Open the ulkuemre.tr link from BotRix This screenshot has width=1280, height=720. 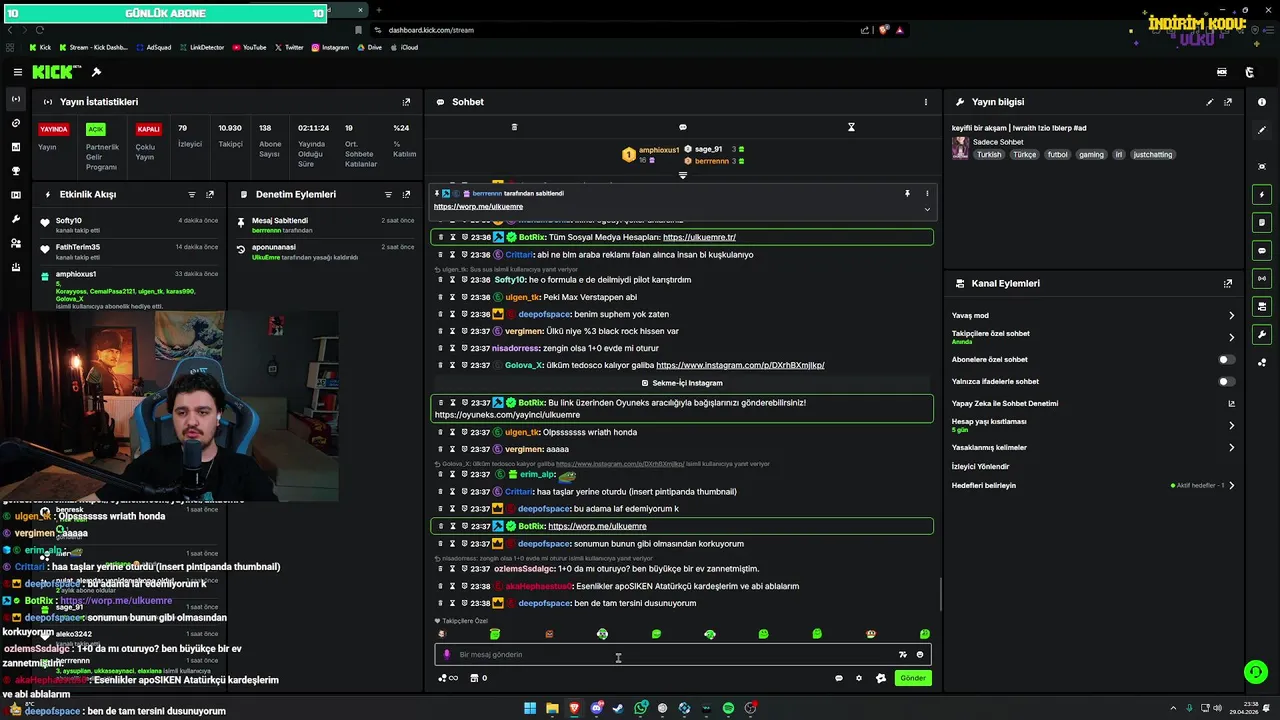click(699, 237)
